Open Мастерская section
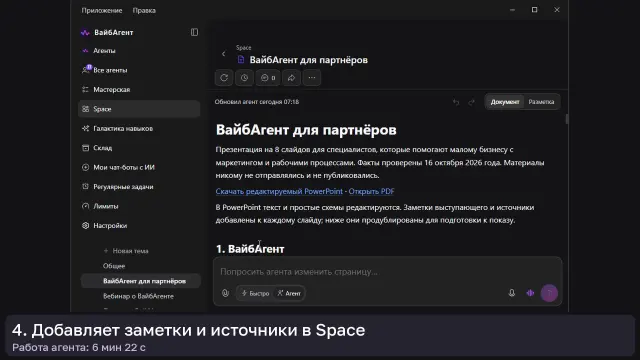This screenshot has height=360, width=640. (139, 89)
